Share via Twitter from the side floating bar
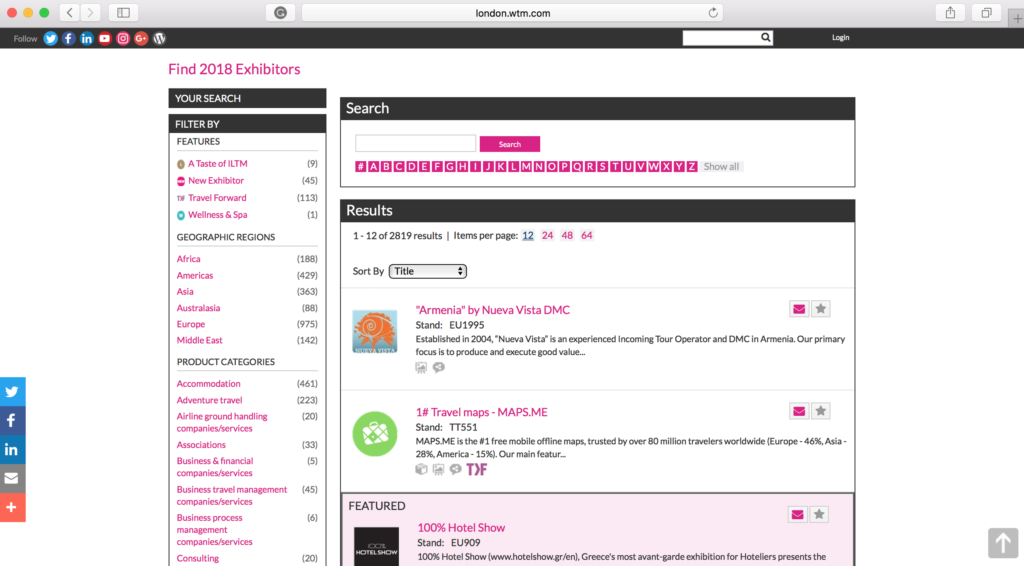Image resolution: width=1024 pixels, height=566 pixels. (12, 392)
